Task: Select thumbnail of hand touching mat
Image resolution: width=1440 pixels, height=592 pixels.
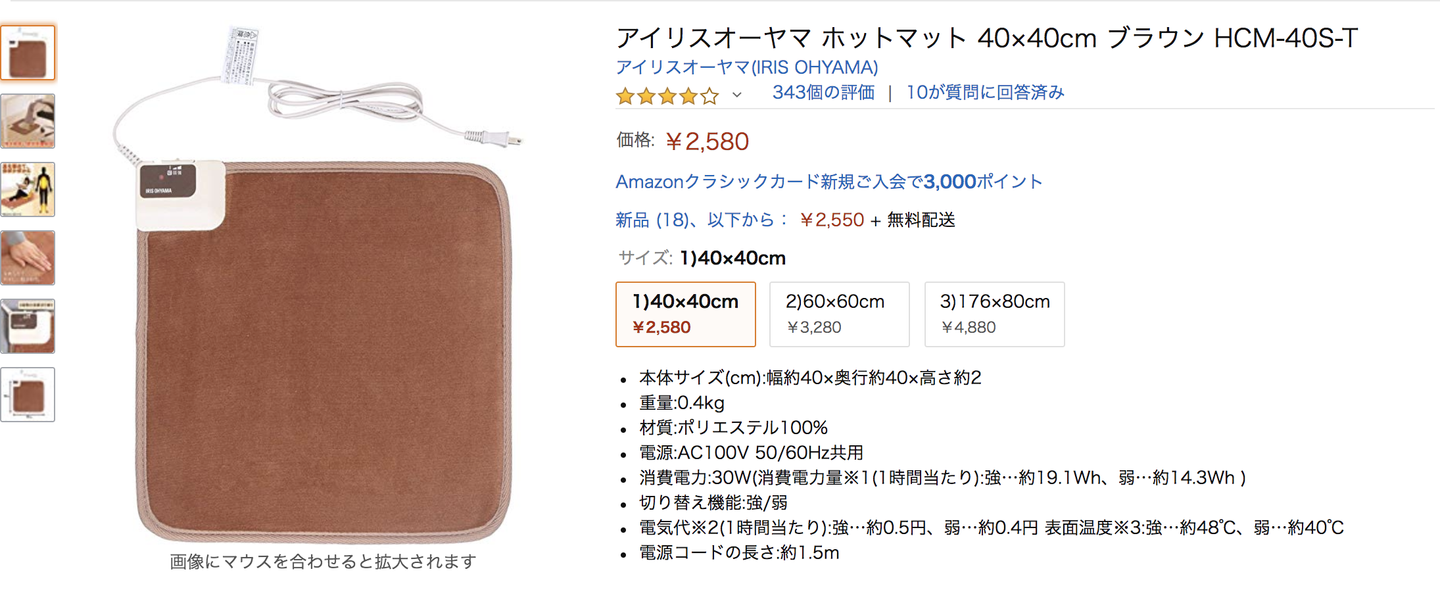Action: (x=28, y=257)
